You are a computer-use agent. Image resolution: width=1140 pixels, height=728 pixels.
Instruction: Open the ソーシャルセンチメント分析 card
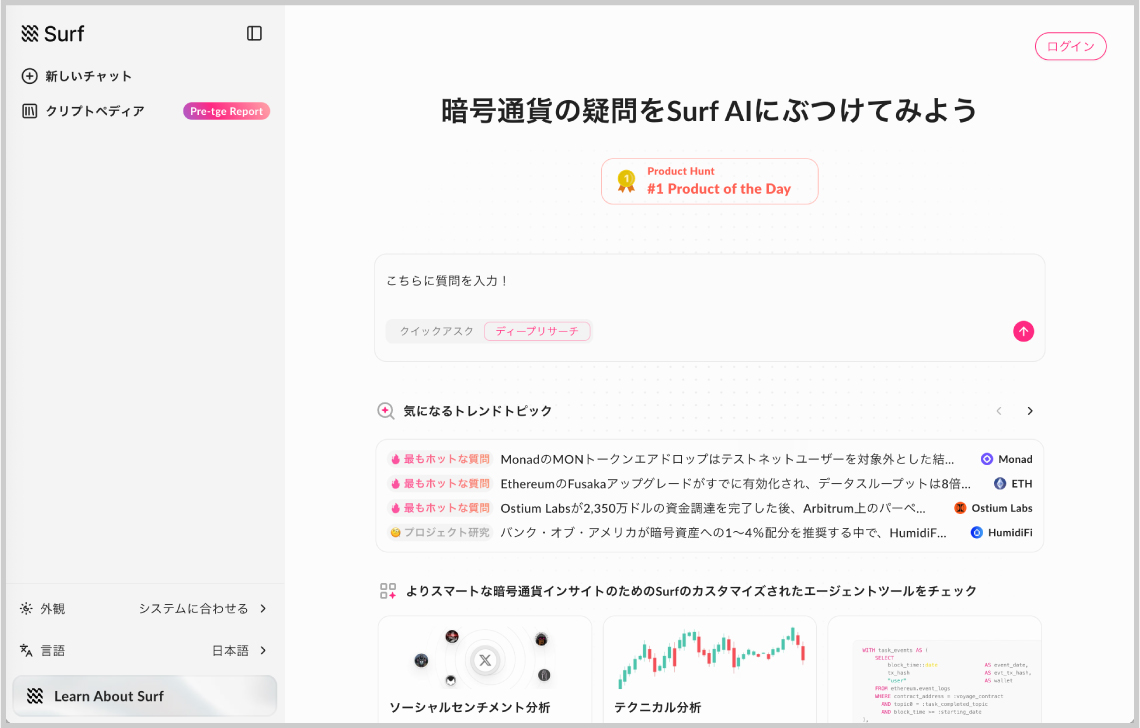point(485,669)
